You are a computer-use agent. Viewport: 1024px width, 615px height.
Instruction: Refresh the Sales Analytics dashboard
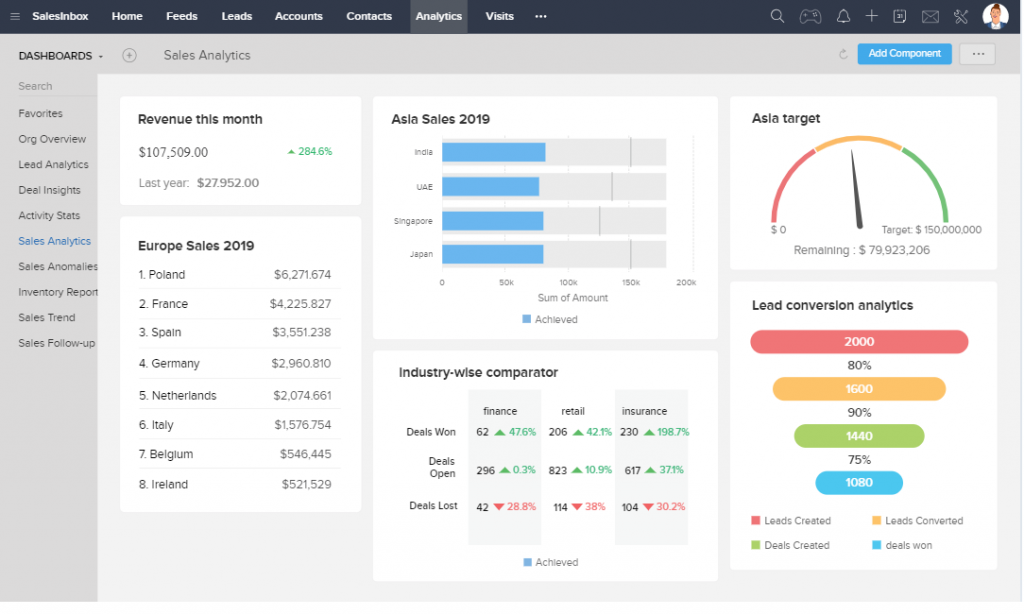click(843, 54)
